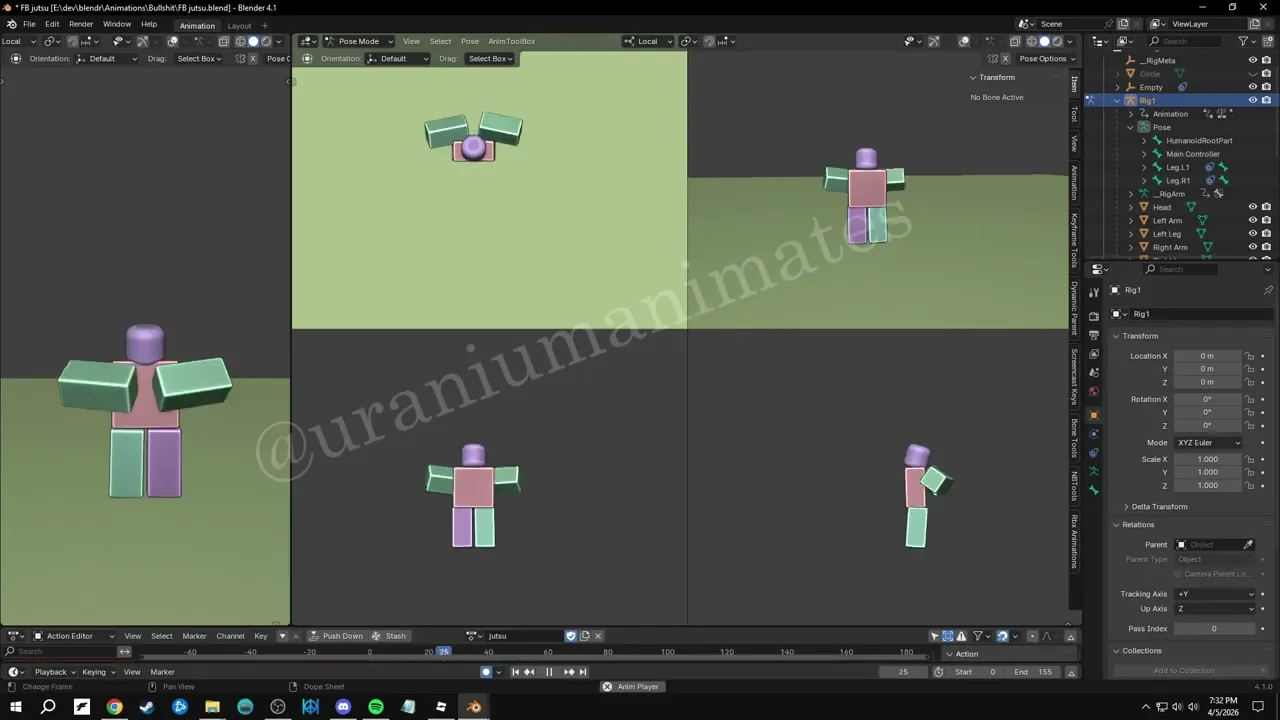Toggle visibility eye for Empty object
This screenshot has height=720, width=1280.
[1252, 87]
